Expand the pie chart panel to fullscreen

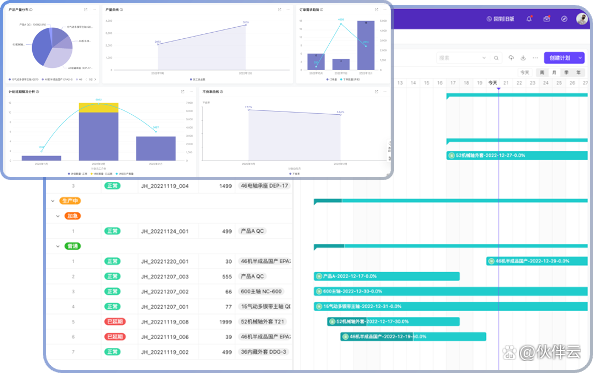(x=85, y=9)
